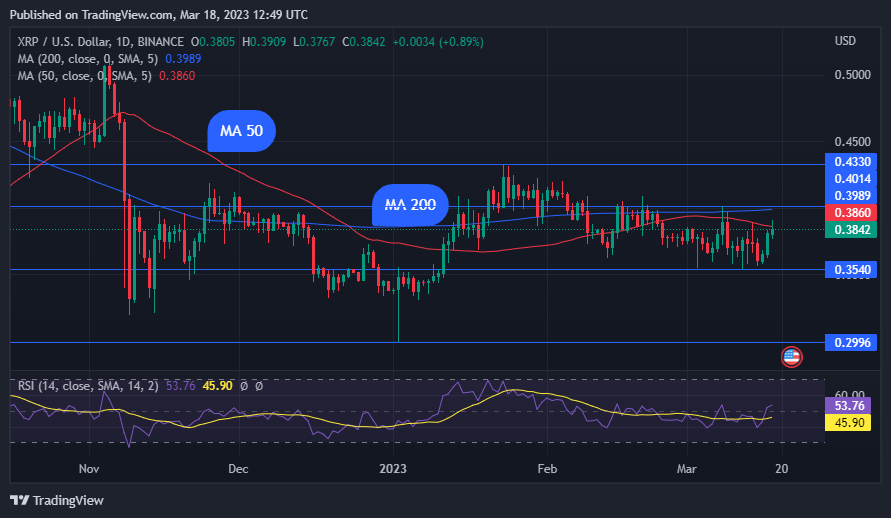Click the Nov date on the time axis

click(89, 469)
